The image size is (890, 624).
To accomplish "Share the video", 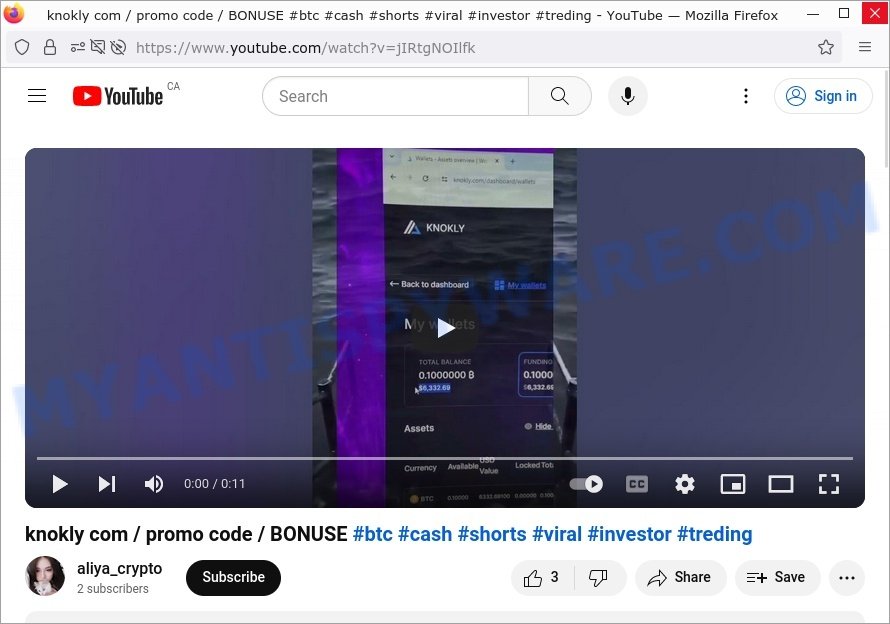I will (x=680, y=578).
